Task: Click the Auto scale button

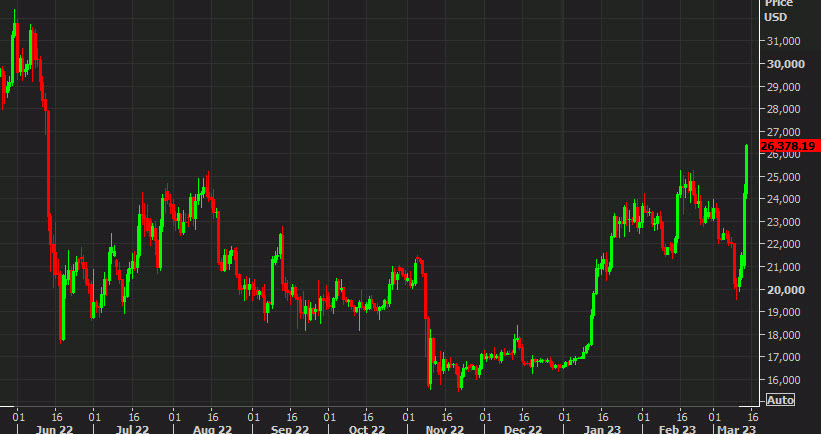Action: coord(781,400)
